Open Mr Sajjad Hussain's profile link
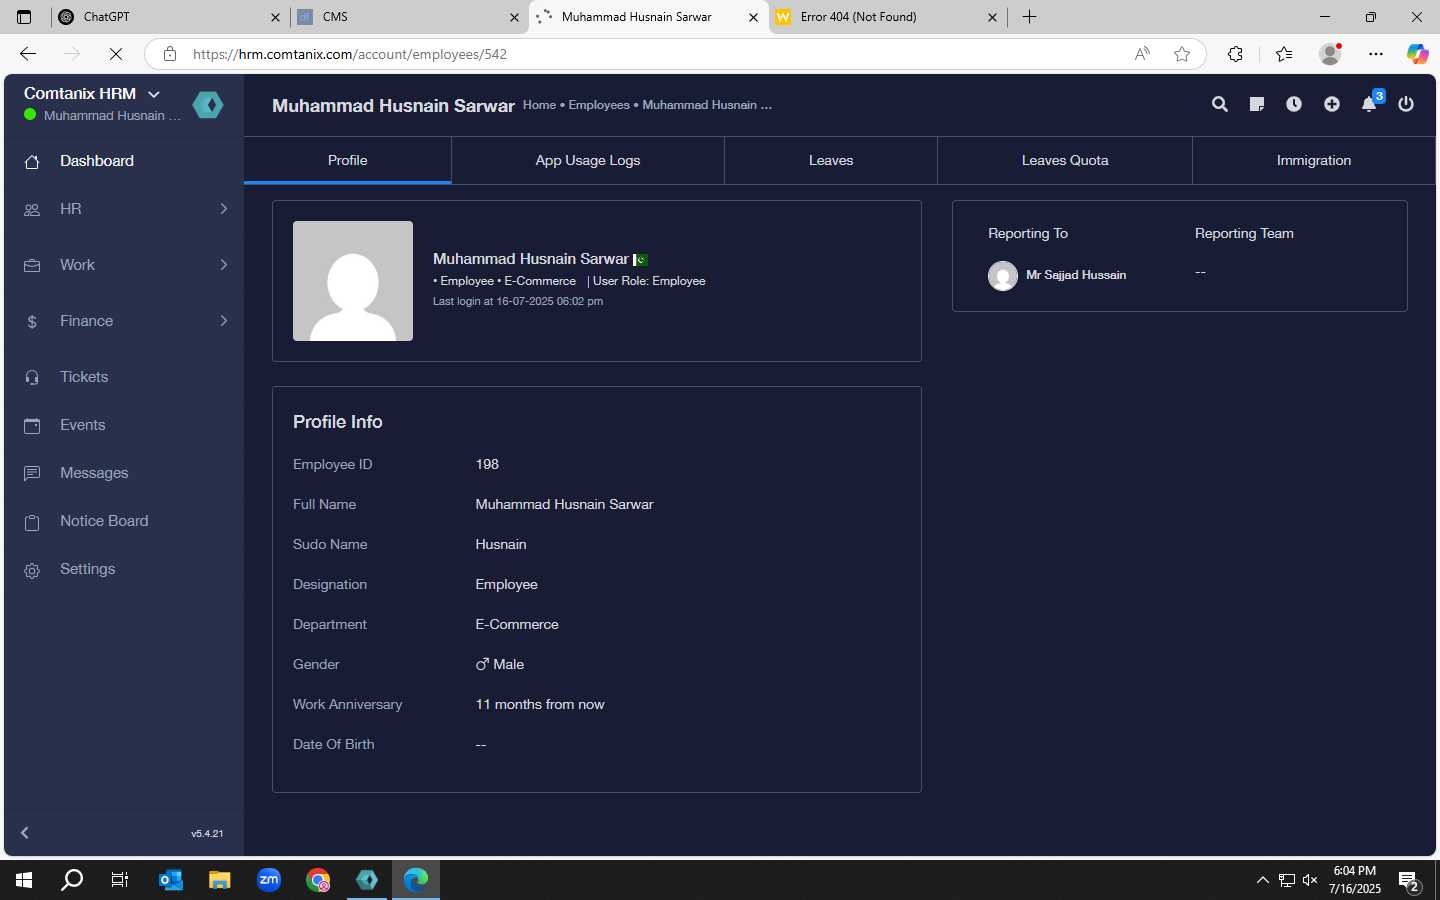 [1076, 275]
